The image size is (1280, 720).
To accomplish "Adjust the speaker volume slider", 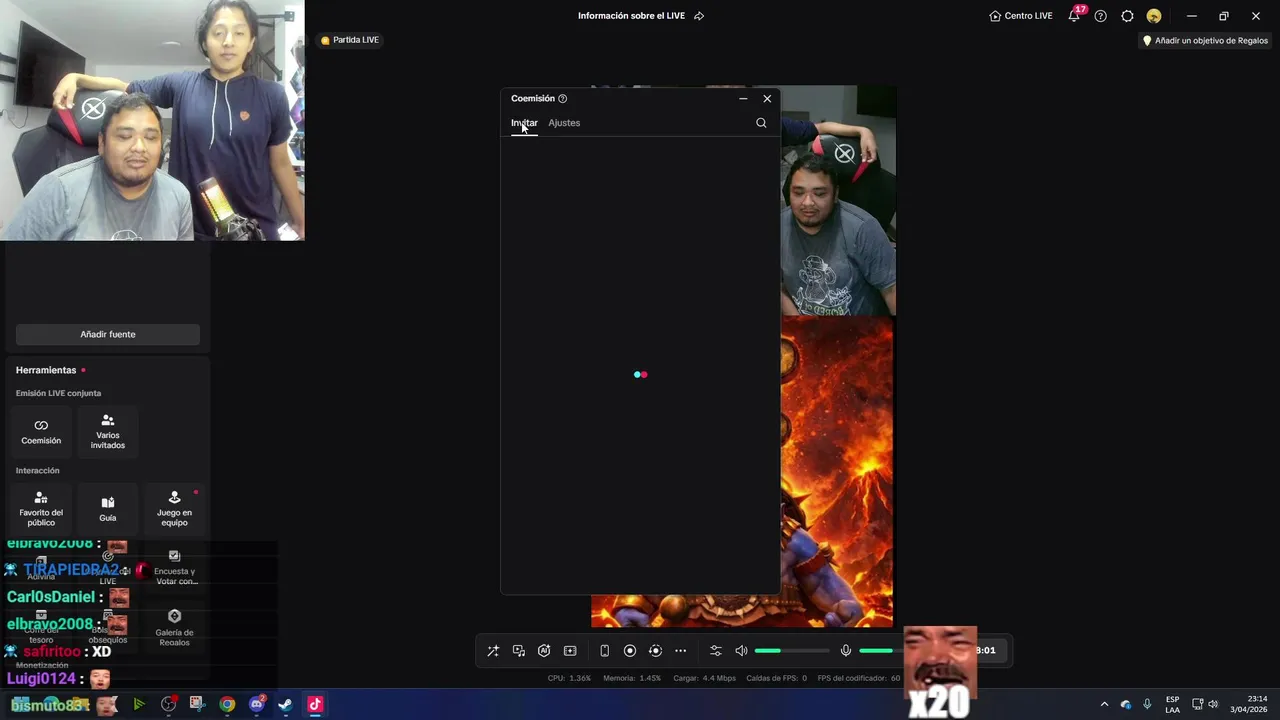I will coord(791,651).
